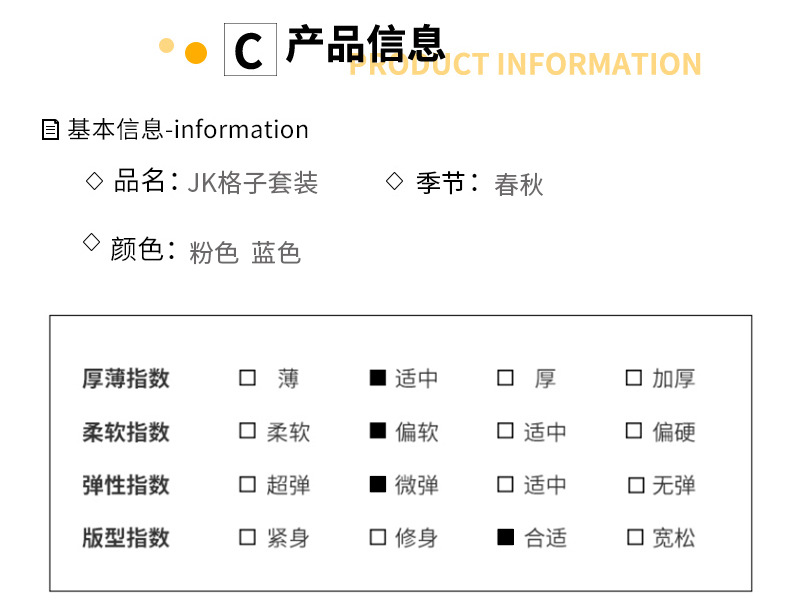Click the large orange dot in header

click(x=196, y=53)
